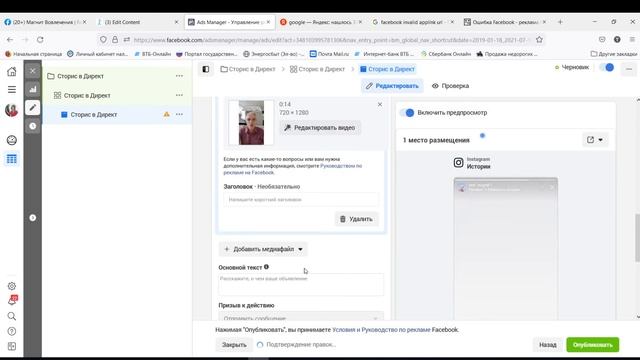Click the Instagram logo in preview
The image size is (640, 360).
(458, 163)
